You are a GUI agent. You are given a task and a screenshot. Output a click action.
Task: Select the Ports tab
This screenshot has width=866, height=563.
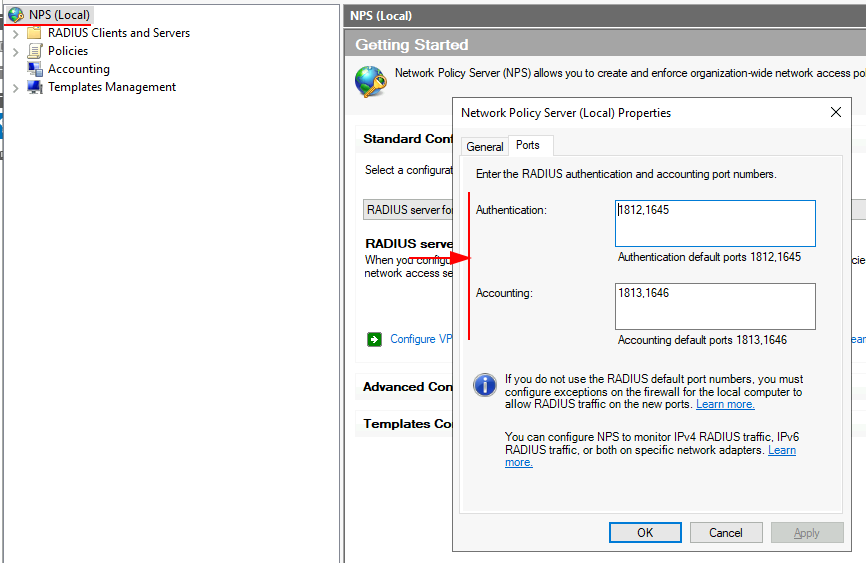[x=528, y=145]
